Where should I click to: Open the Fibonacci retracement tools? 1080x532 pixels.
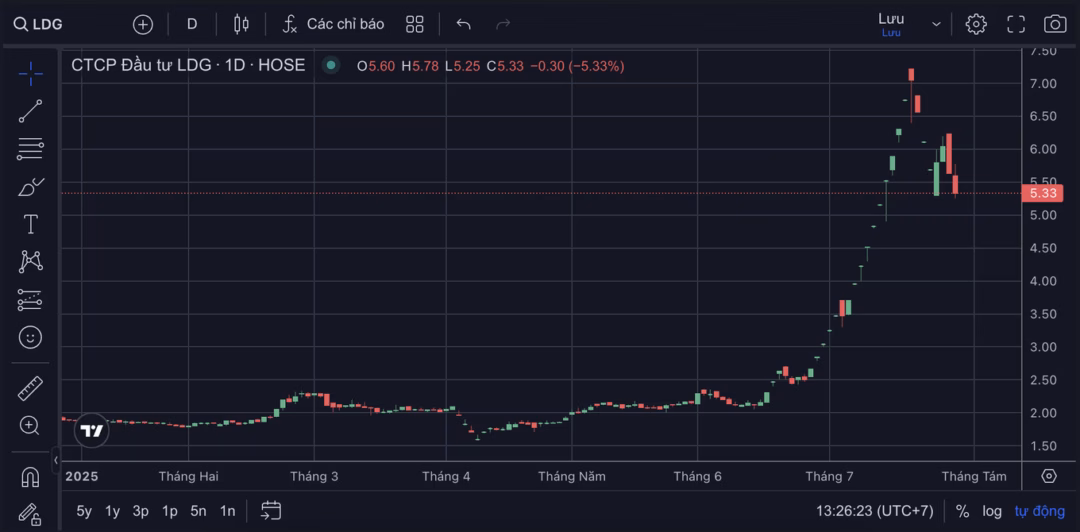[30, 149]
